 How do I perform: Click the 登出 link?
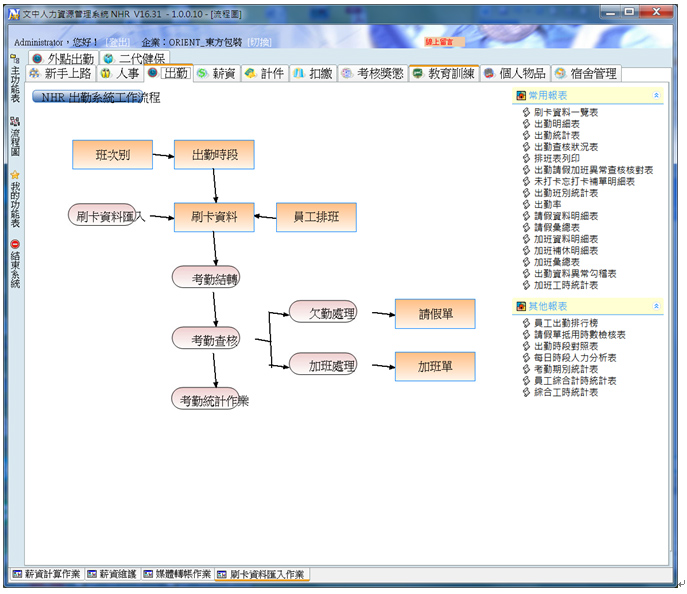pos(117,43)
